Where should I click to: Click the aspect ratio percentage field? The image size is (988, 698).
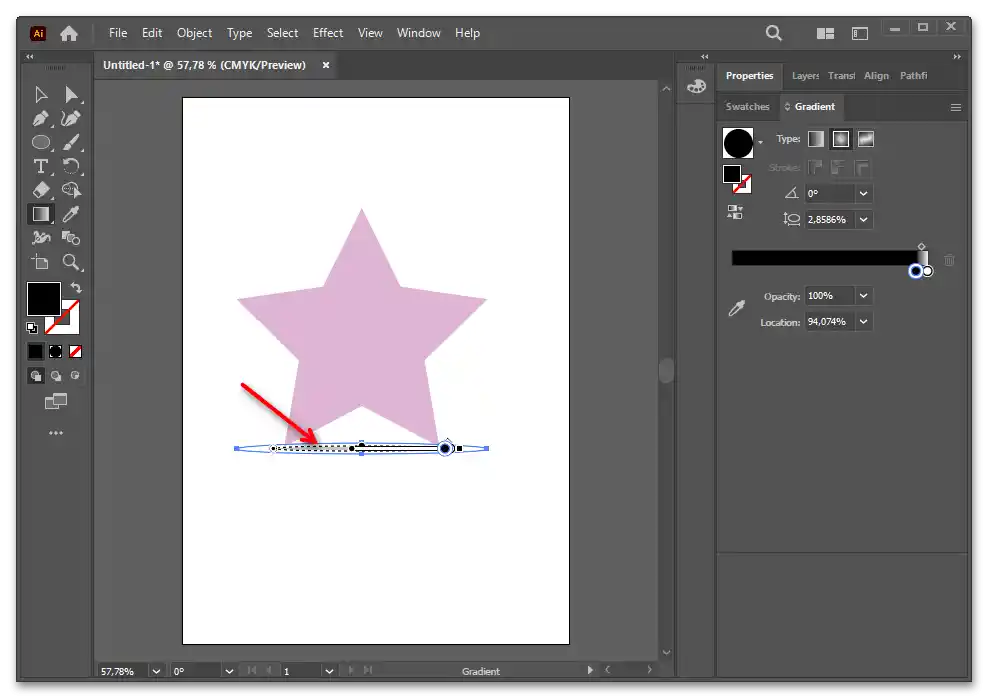827,219
